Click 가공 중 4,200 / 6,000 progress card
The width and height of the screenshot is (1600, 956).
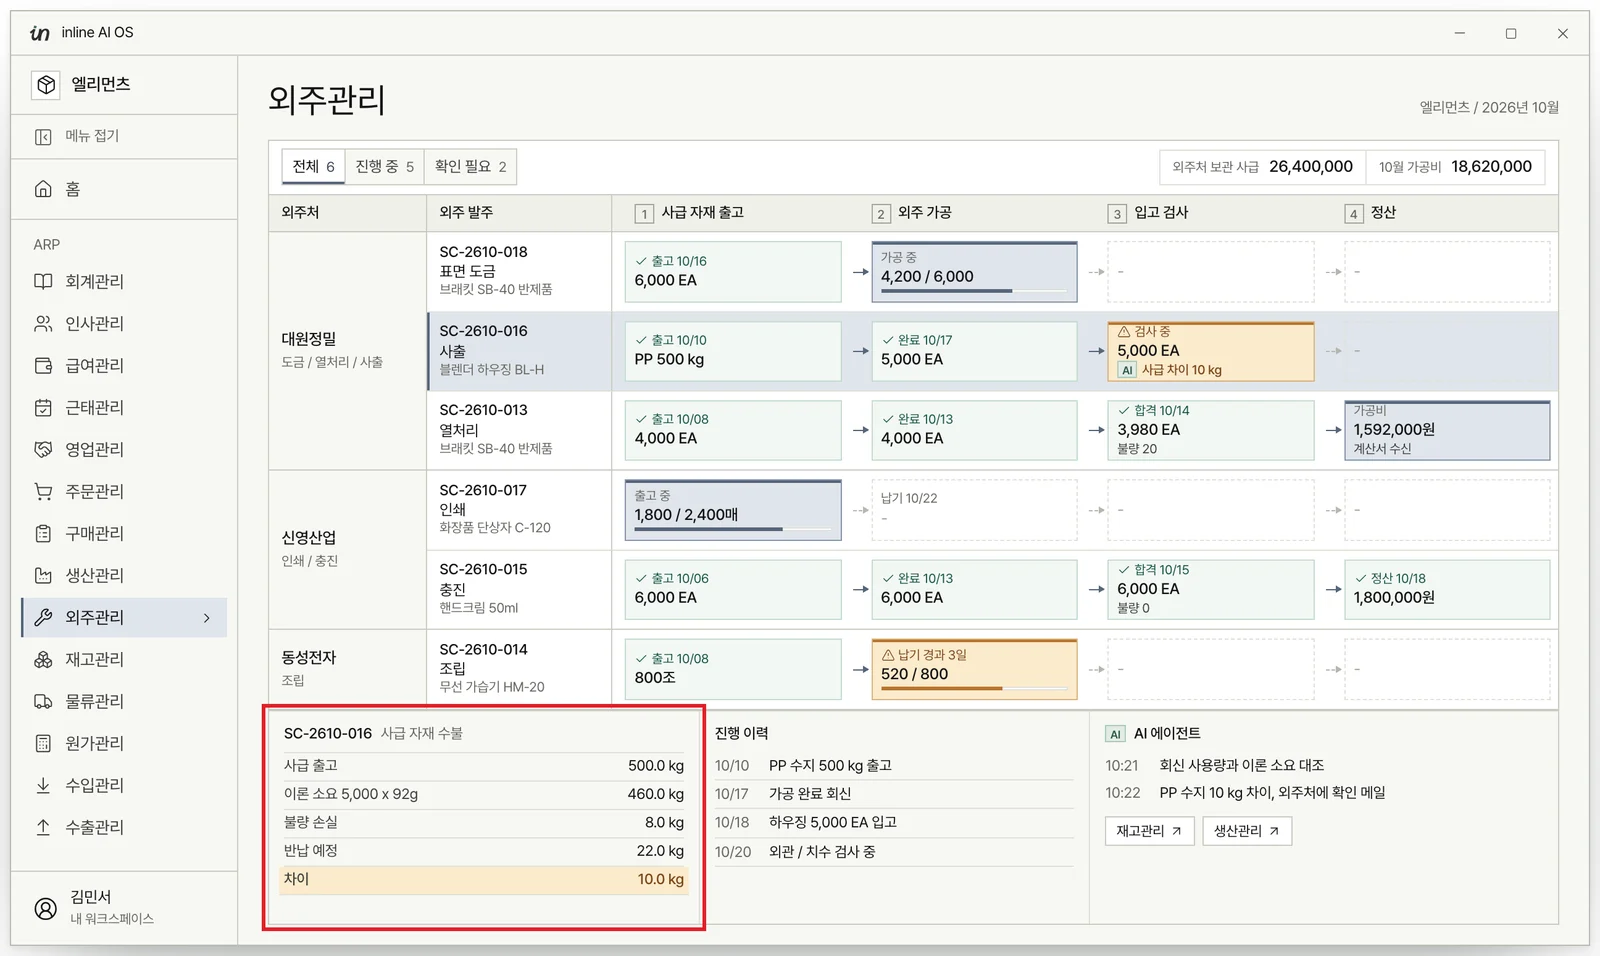pos(974,272)
